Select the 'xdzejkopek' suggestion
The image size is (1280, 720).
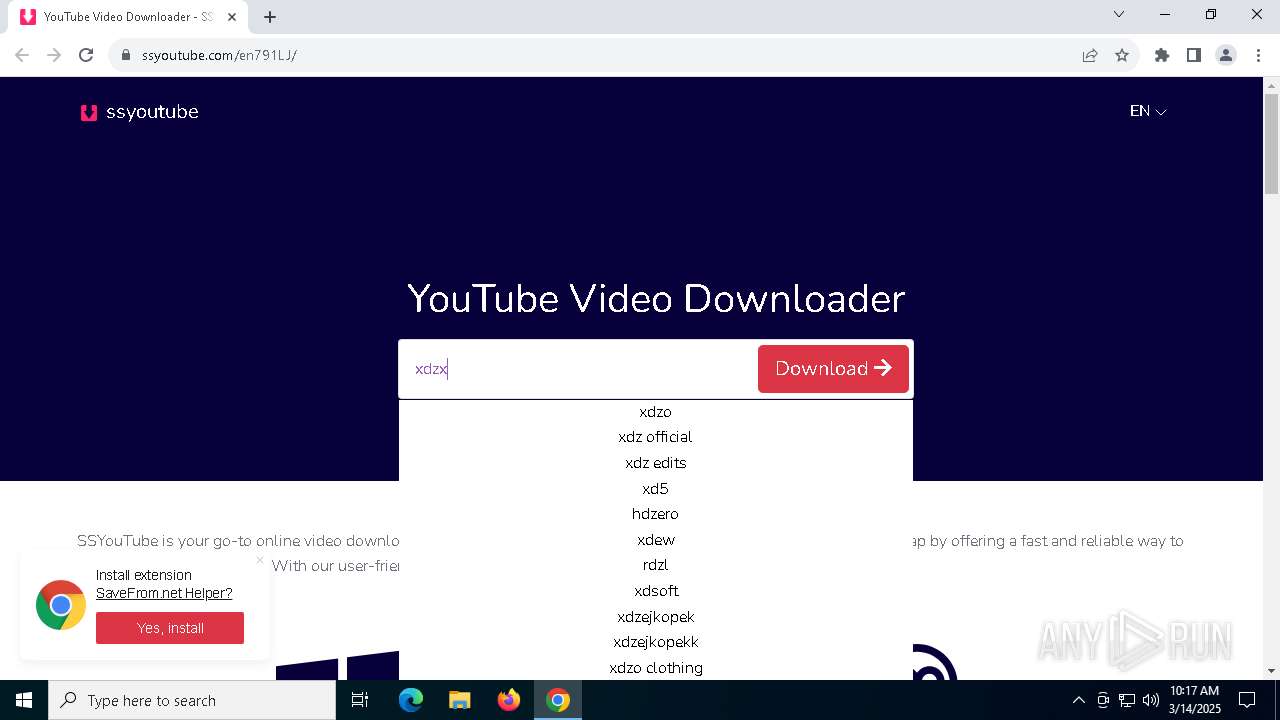coord(656,617)
